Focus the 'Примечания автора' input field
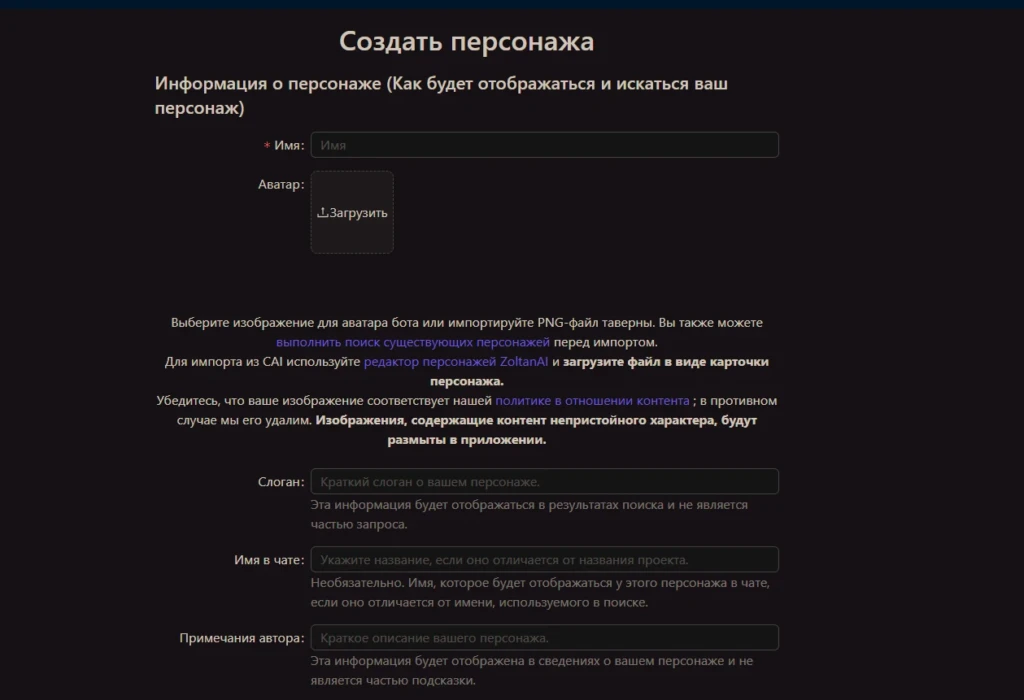This screenshot has height=700, width=1024. point(544,637)
